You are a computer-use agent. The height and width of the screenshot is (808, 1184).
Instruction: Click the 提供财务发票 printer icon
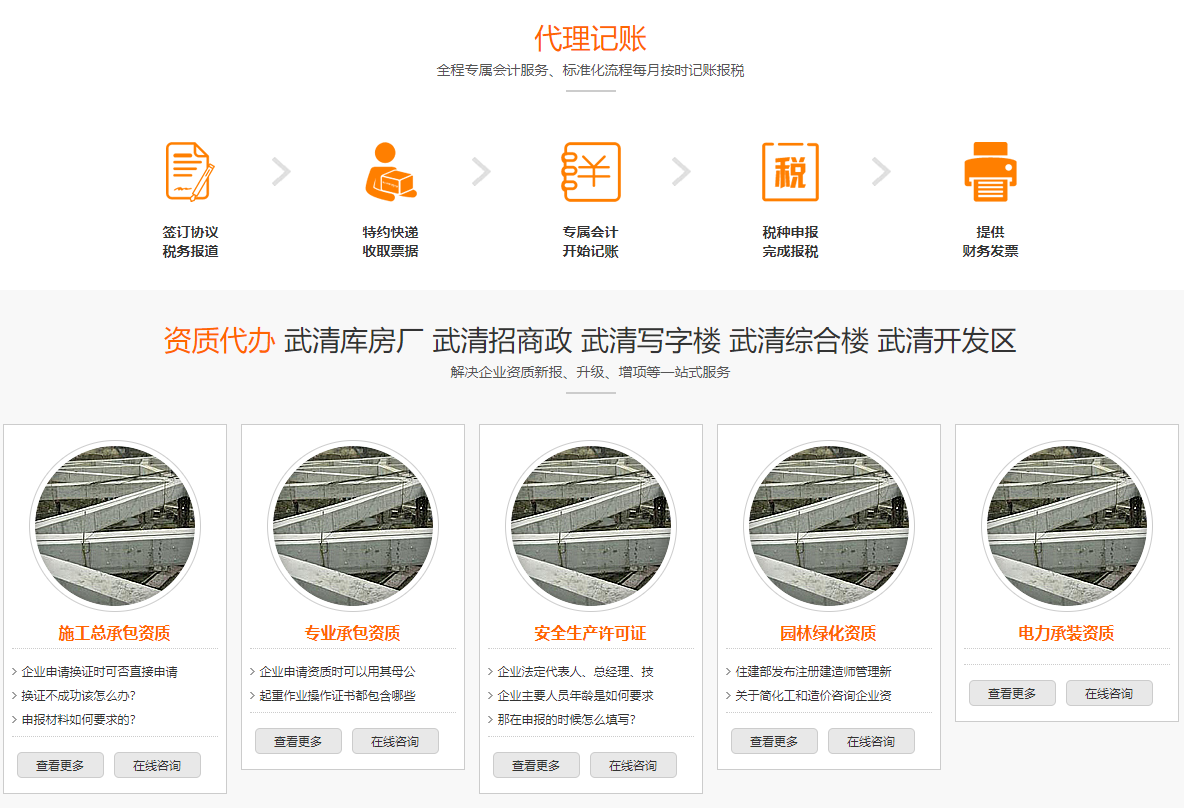pos(990,172)
